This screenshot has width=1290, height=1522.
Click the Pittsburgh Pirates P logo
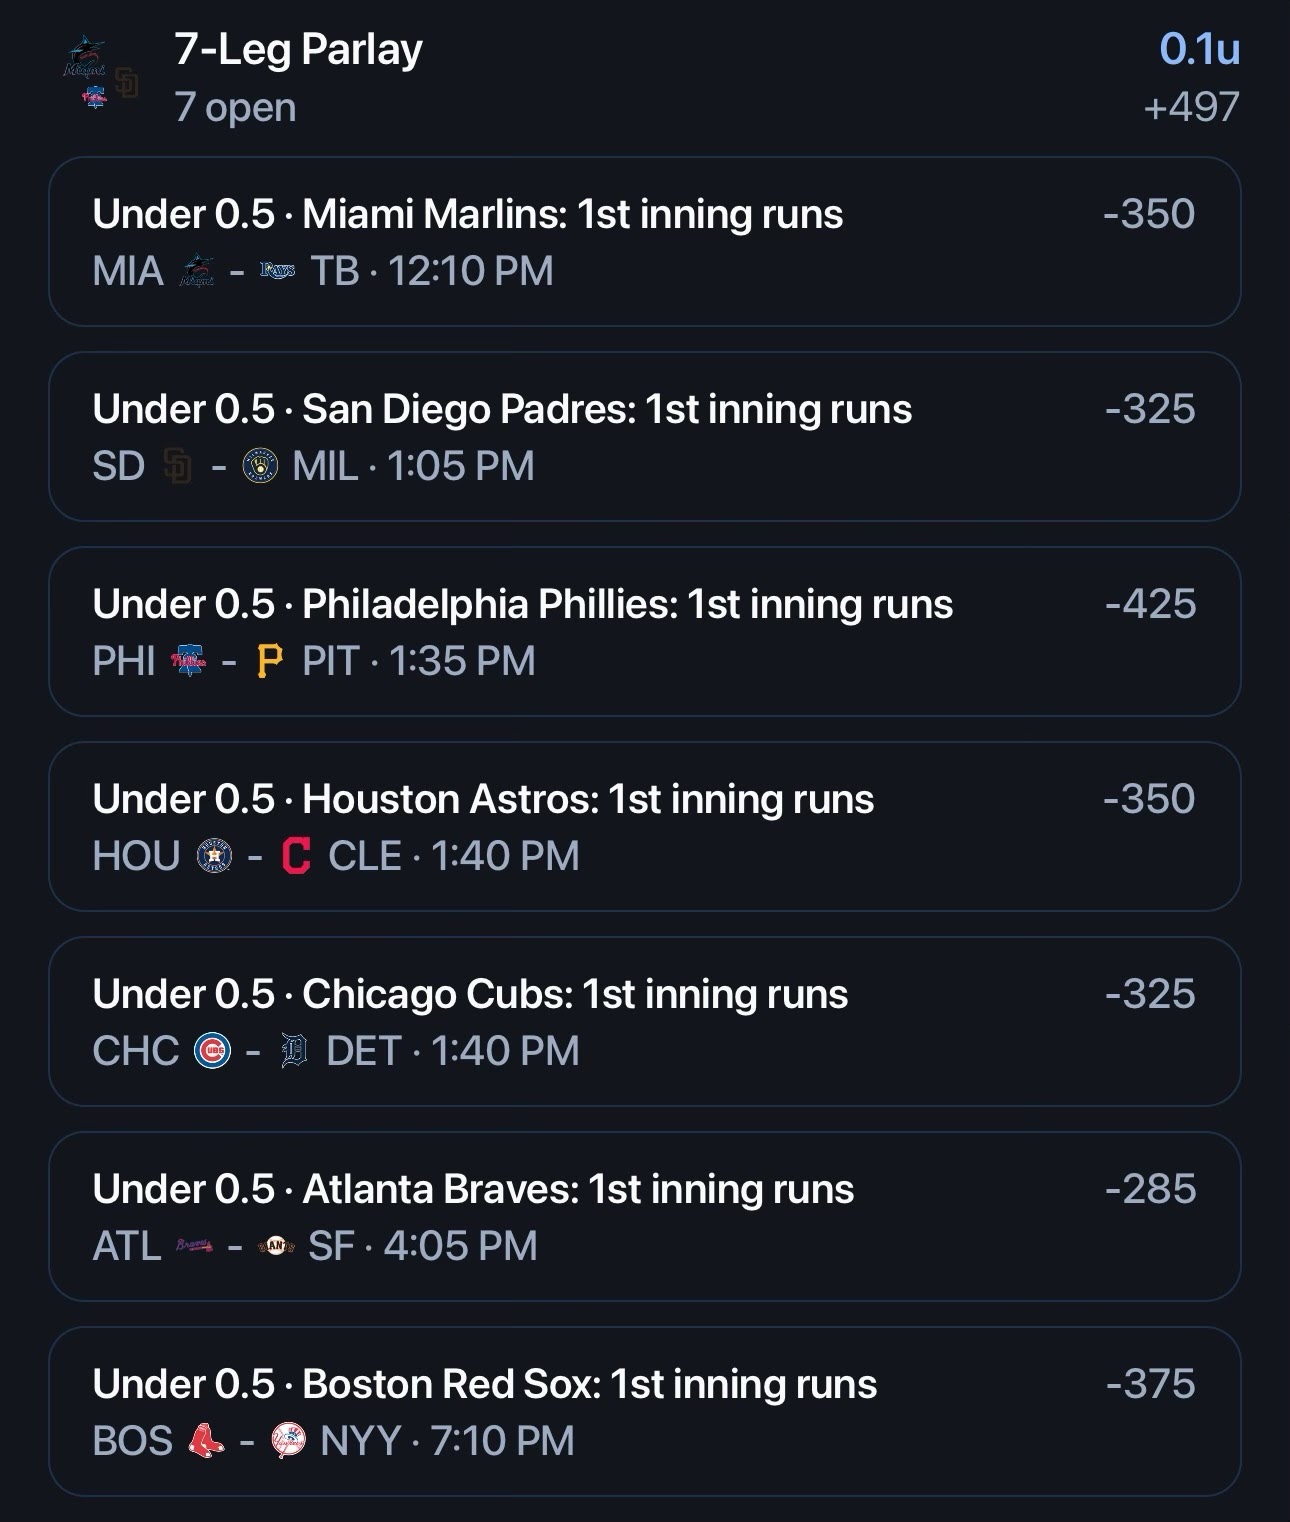coord(270,661)
